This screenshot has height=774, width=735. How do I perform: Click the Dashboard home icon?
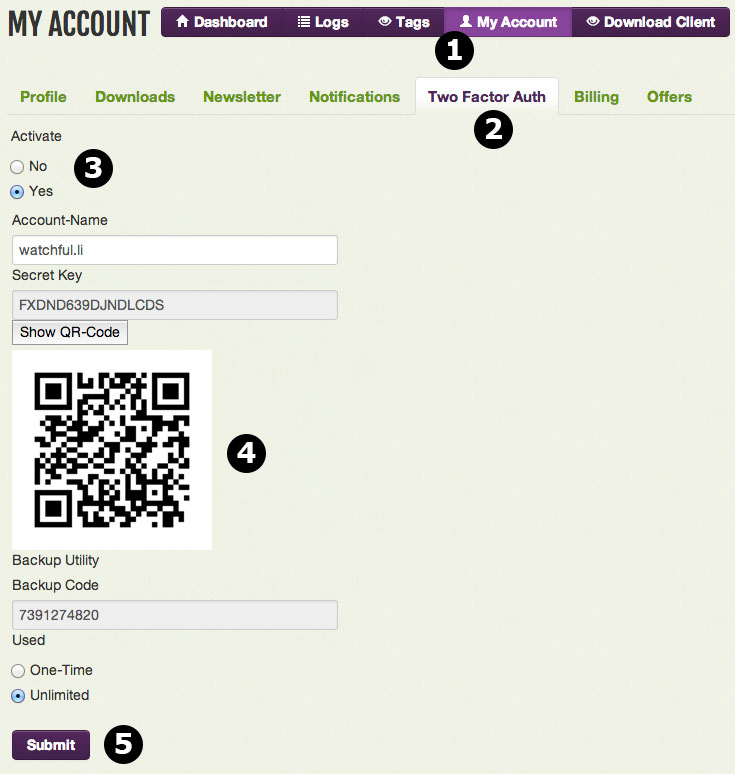click(x=182, y=21)
